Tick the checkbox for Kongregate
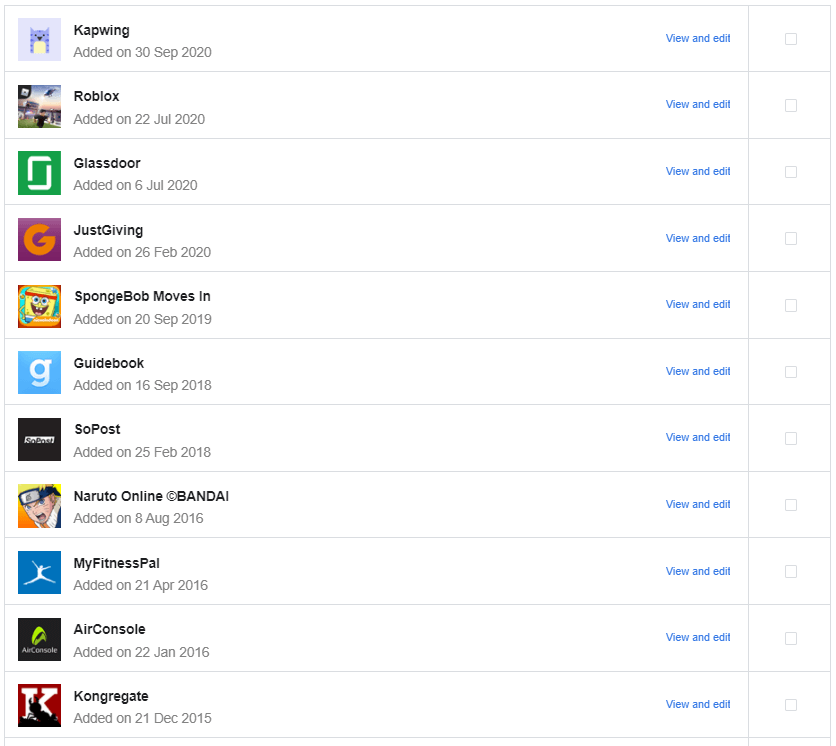The width and height of the screenshot is (836, 746). click(x=790, y=704)
